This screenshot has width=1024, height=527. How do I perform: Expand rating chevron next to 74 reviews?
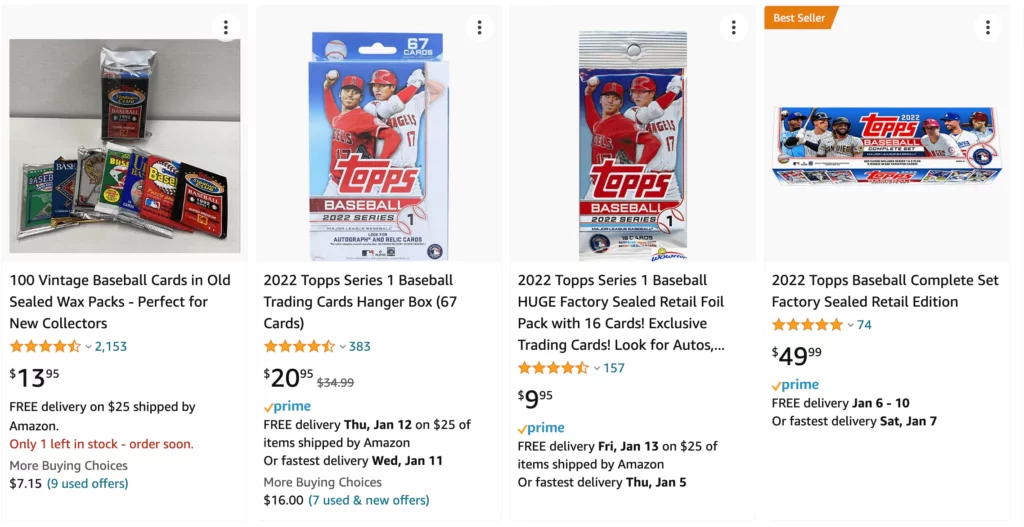(x=851, y=325)
